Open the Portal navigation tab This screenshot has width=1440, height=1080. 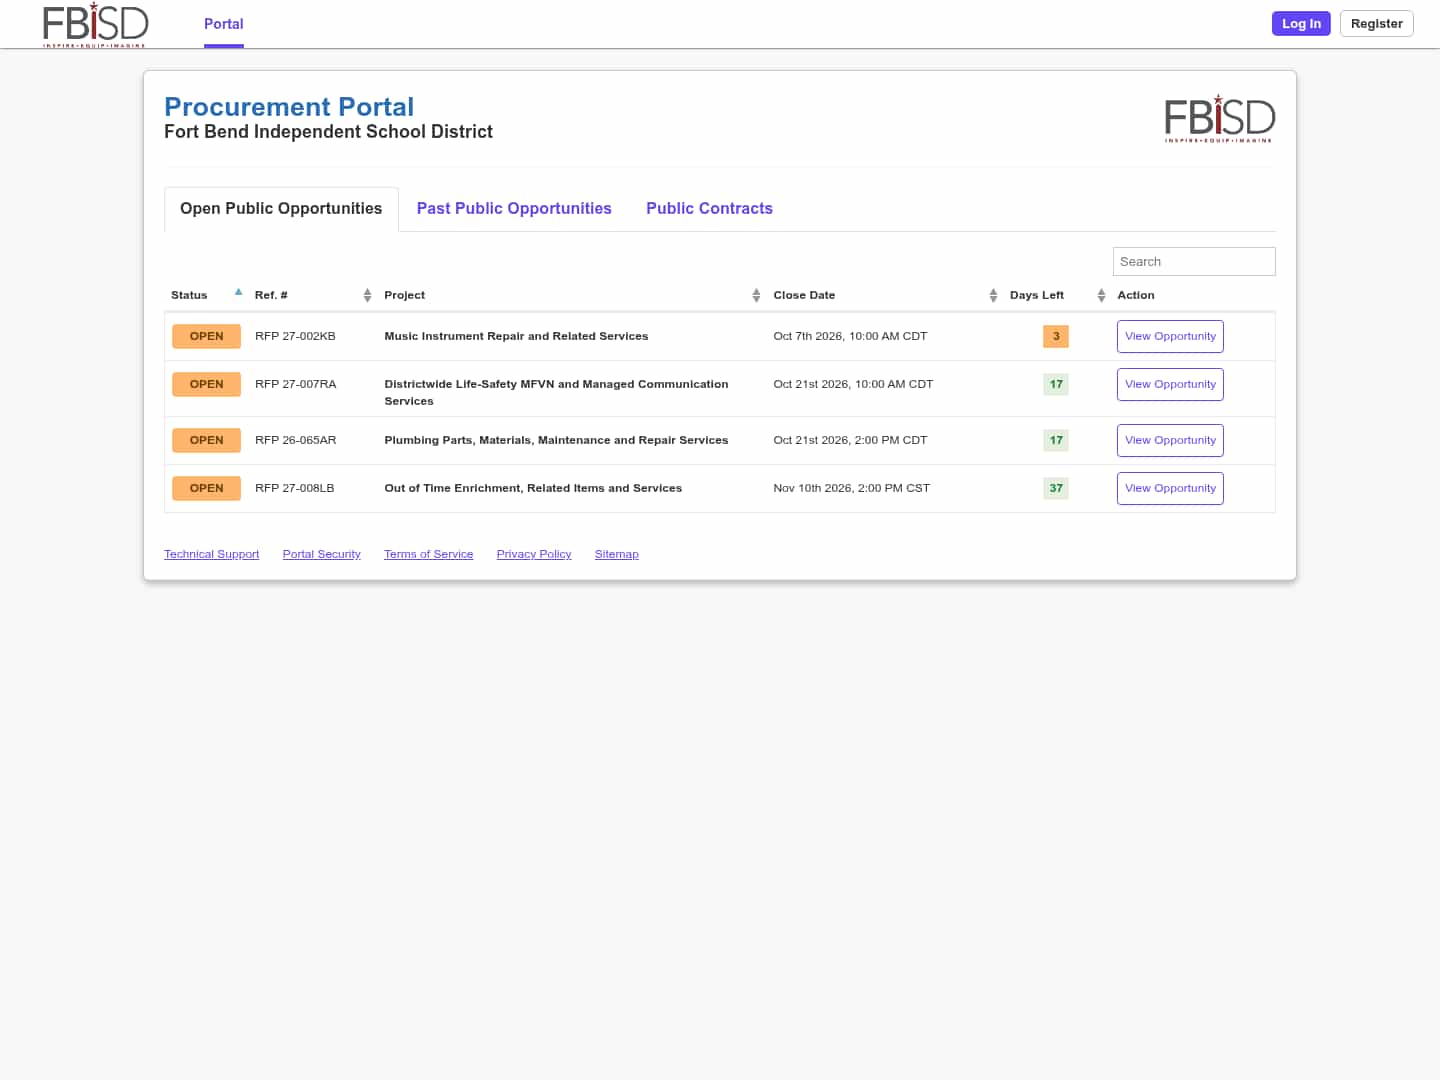tap(224, 24)
